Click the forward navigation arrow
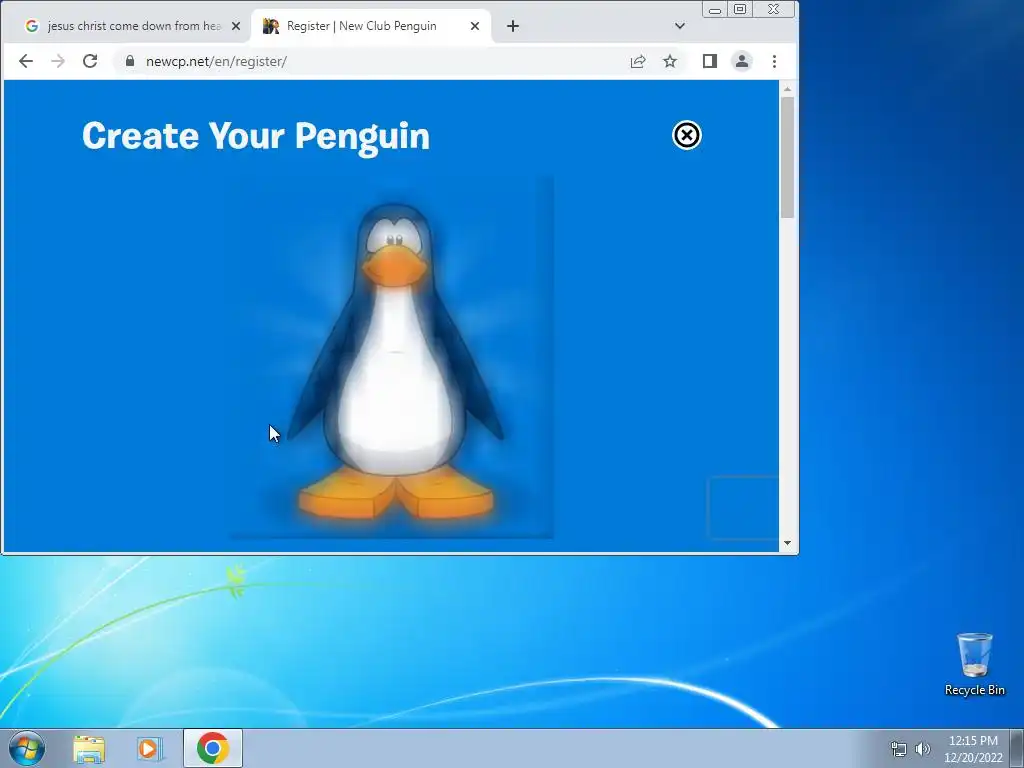Viewport: 1024px width, 768px height. (x=58, y=61)
